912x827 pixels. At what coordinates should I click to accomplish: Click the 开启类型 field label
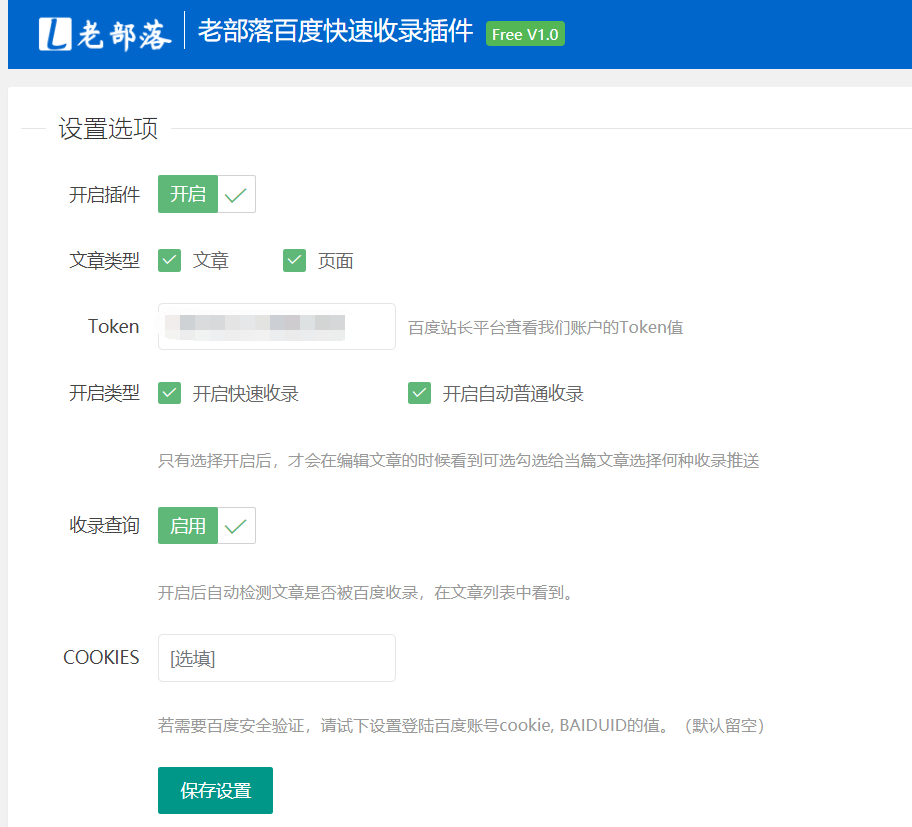click(x=105, y=393)
